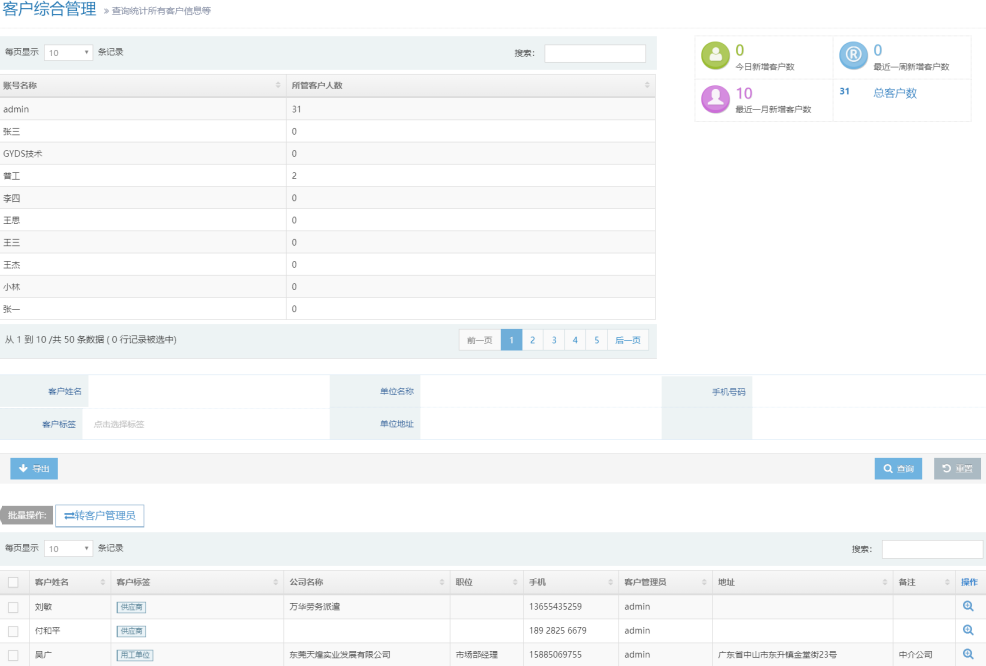Screen dimensions: 986x666
Task: Click the purple monthly new customers icon
Action: coord(715,99)
